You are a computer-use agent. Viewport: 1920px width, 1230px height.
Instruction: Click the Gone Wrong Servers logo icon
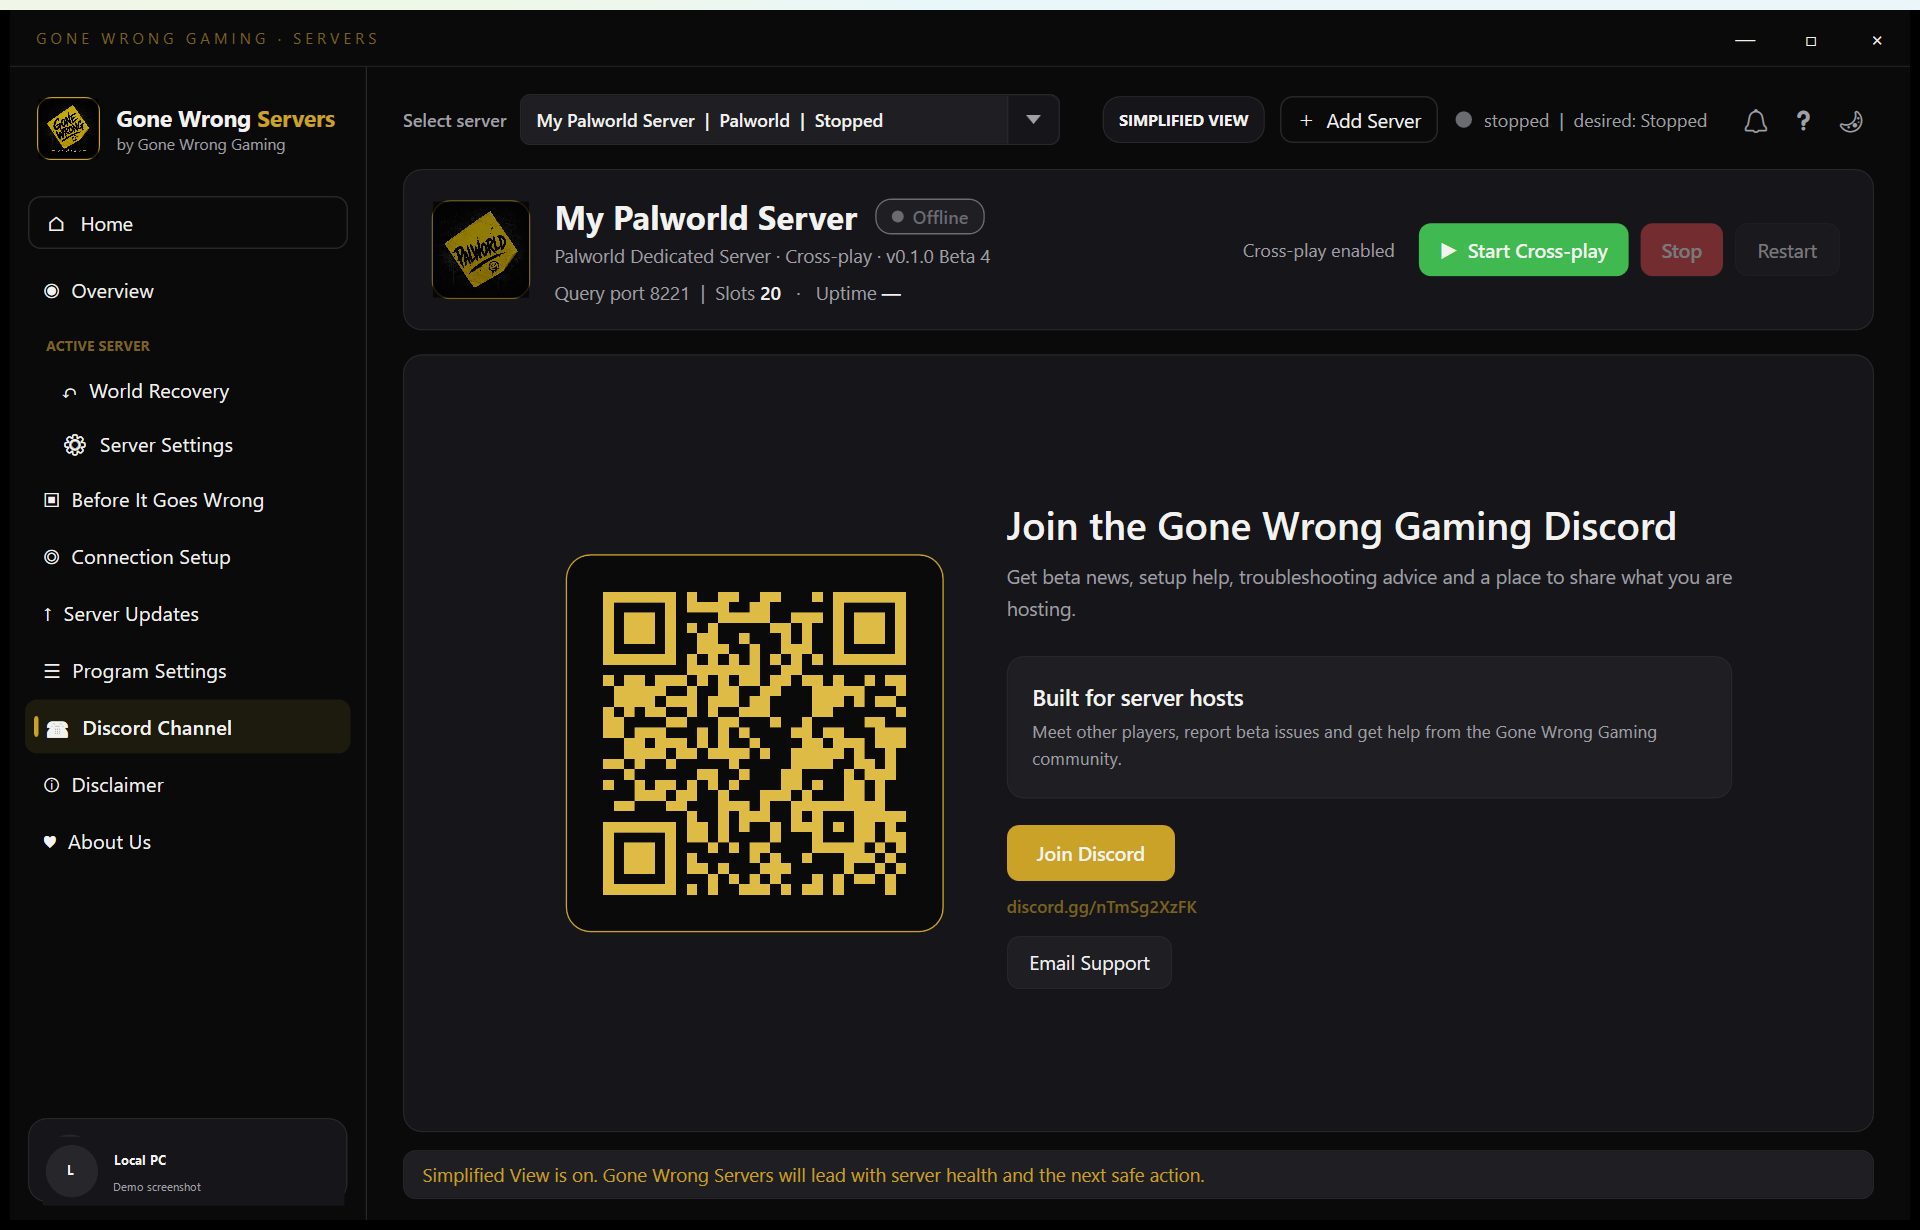(68, 128)
